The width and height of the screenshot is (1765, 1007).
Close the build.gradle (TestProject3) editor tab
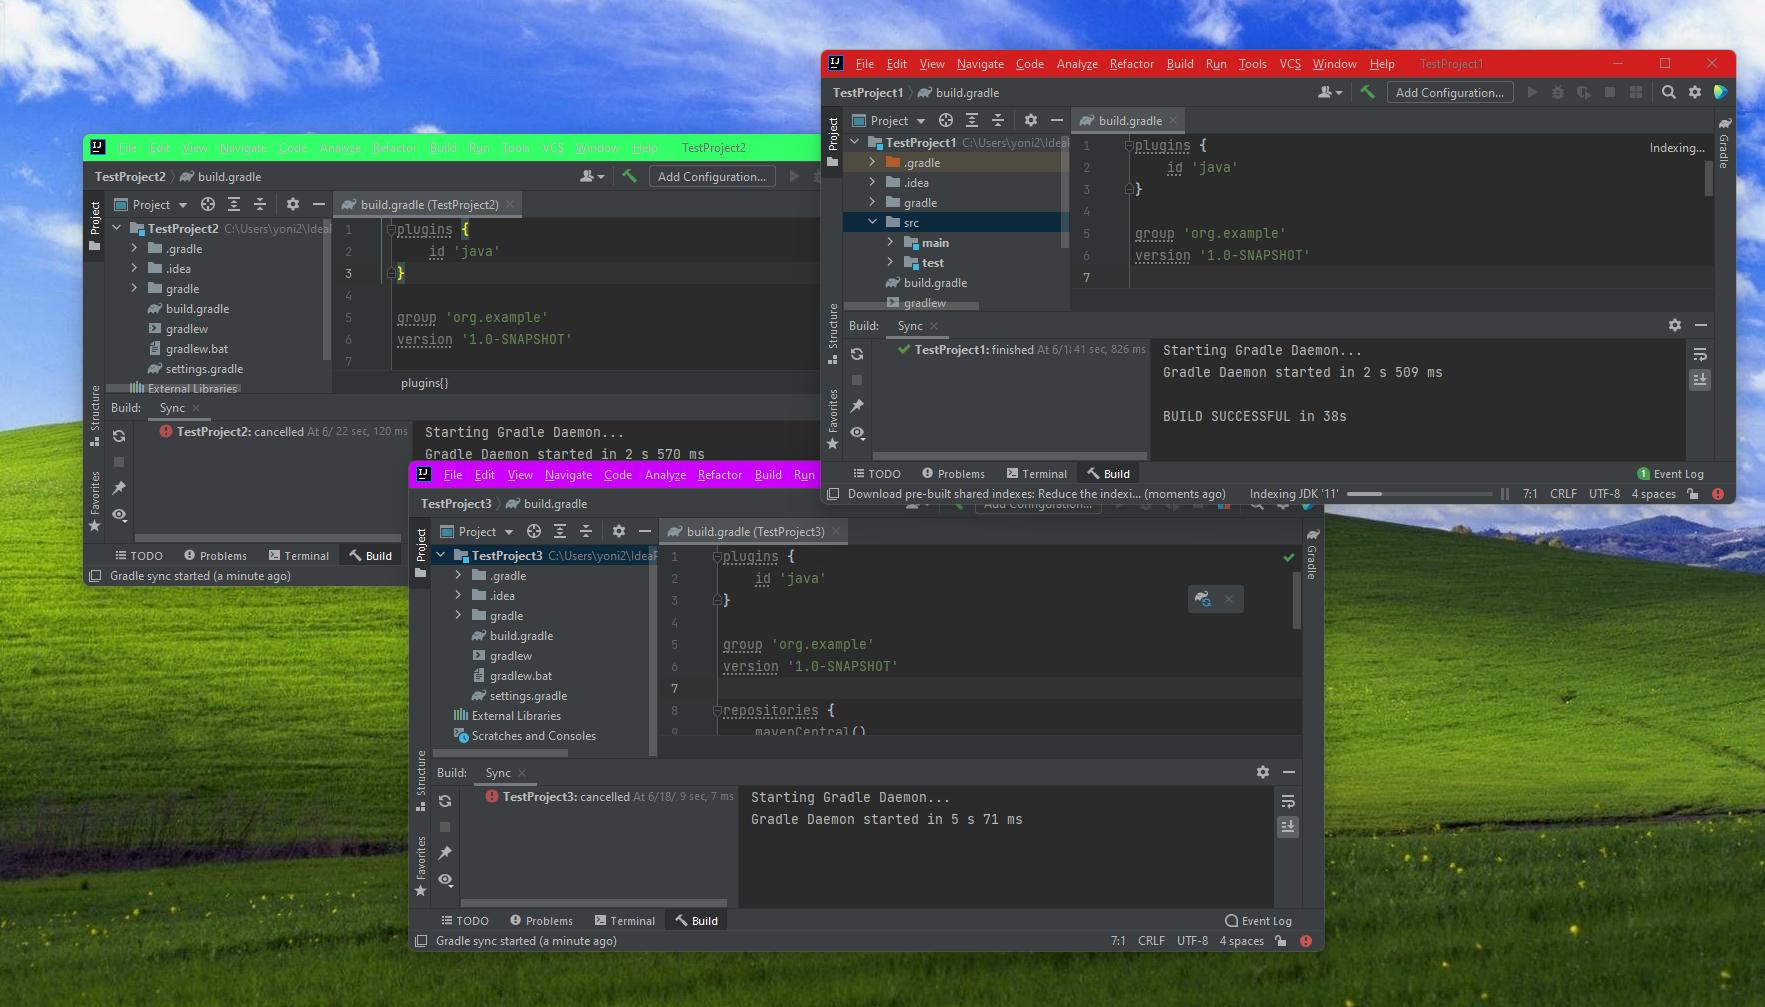(837, 531)
